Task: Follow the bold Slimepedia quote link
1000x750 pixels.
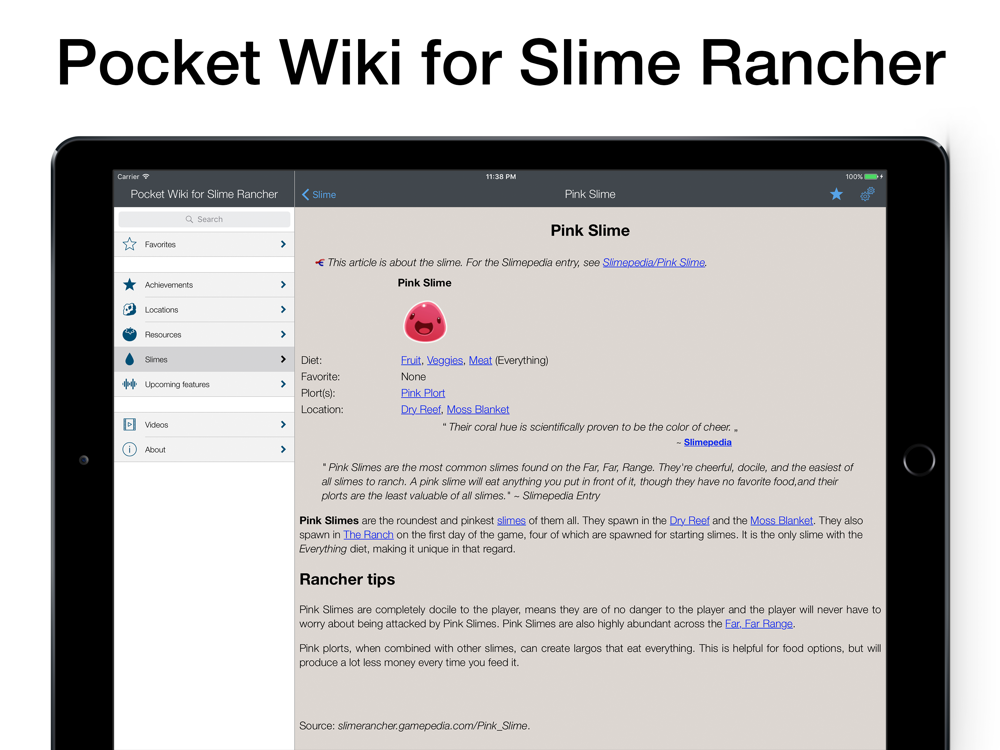Action: click(x=707, y=442)
